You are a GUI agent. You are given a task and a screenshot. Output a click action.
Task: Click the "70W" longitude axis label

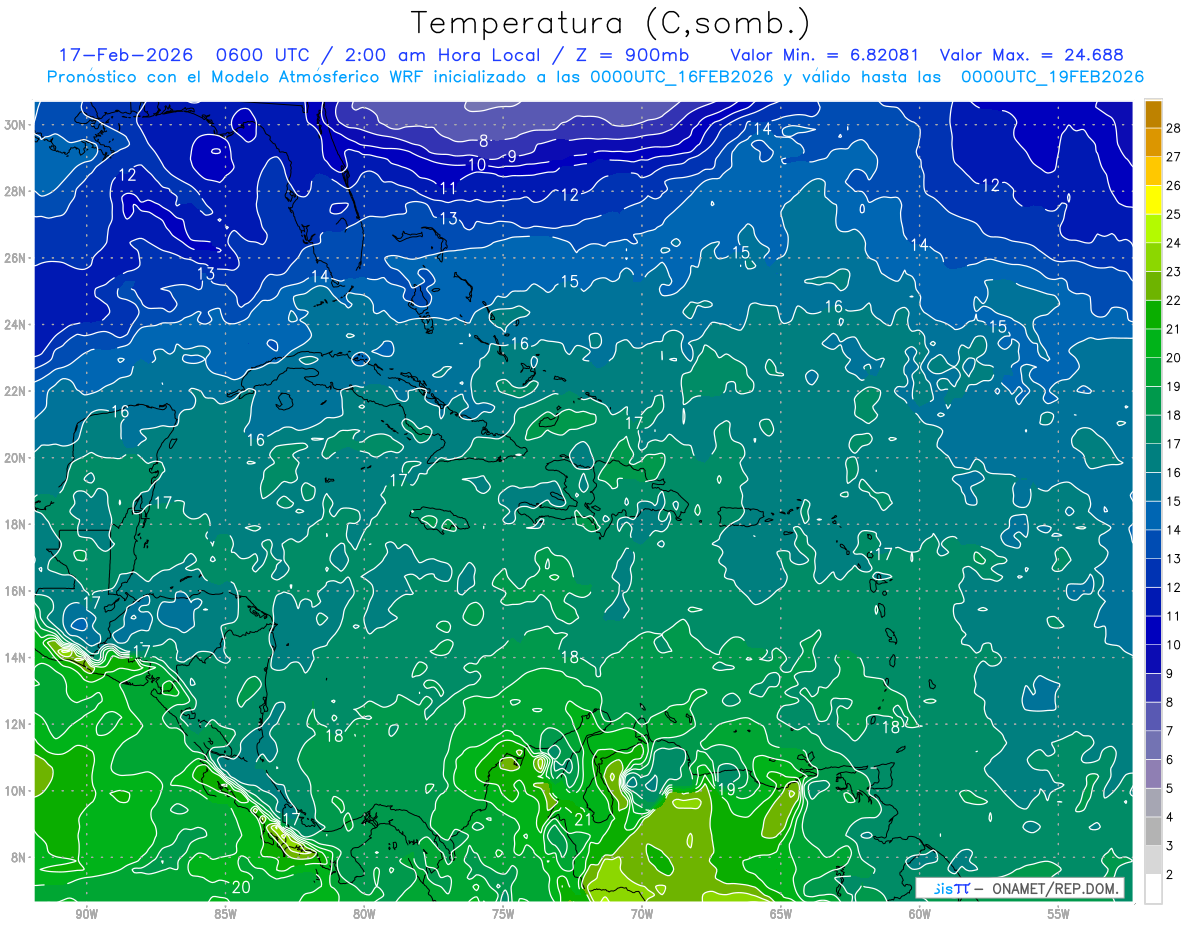pos(642,914)
